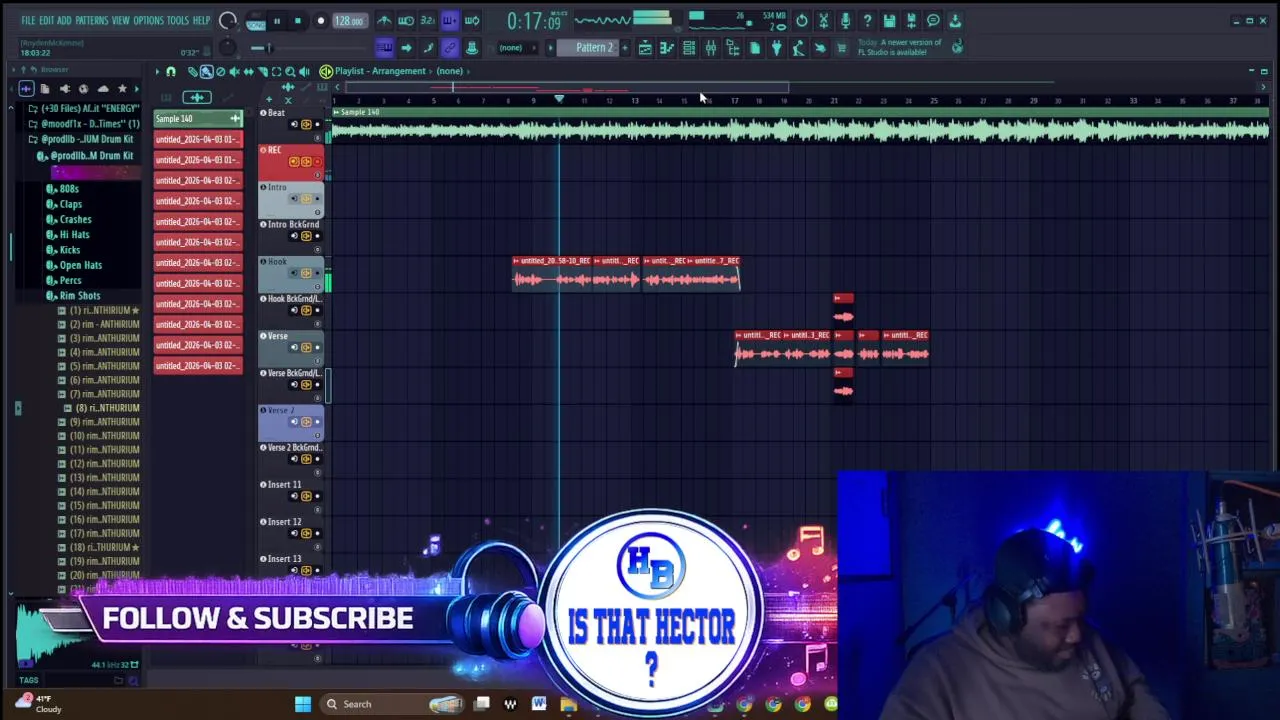Click the 128.000 tempo field
This screenshot has height=720, width=1280.
(348, 20)
